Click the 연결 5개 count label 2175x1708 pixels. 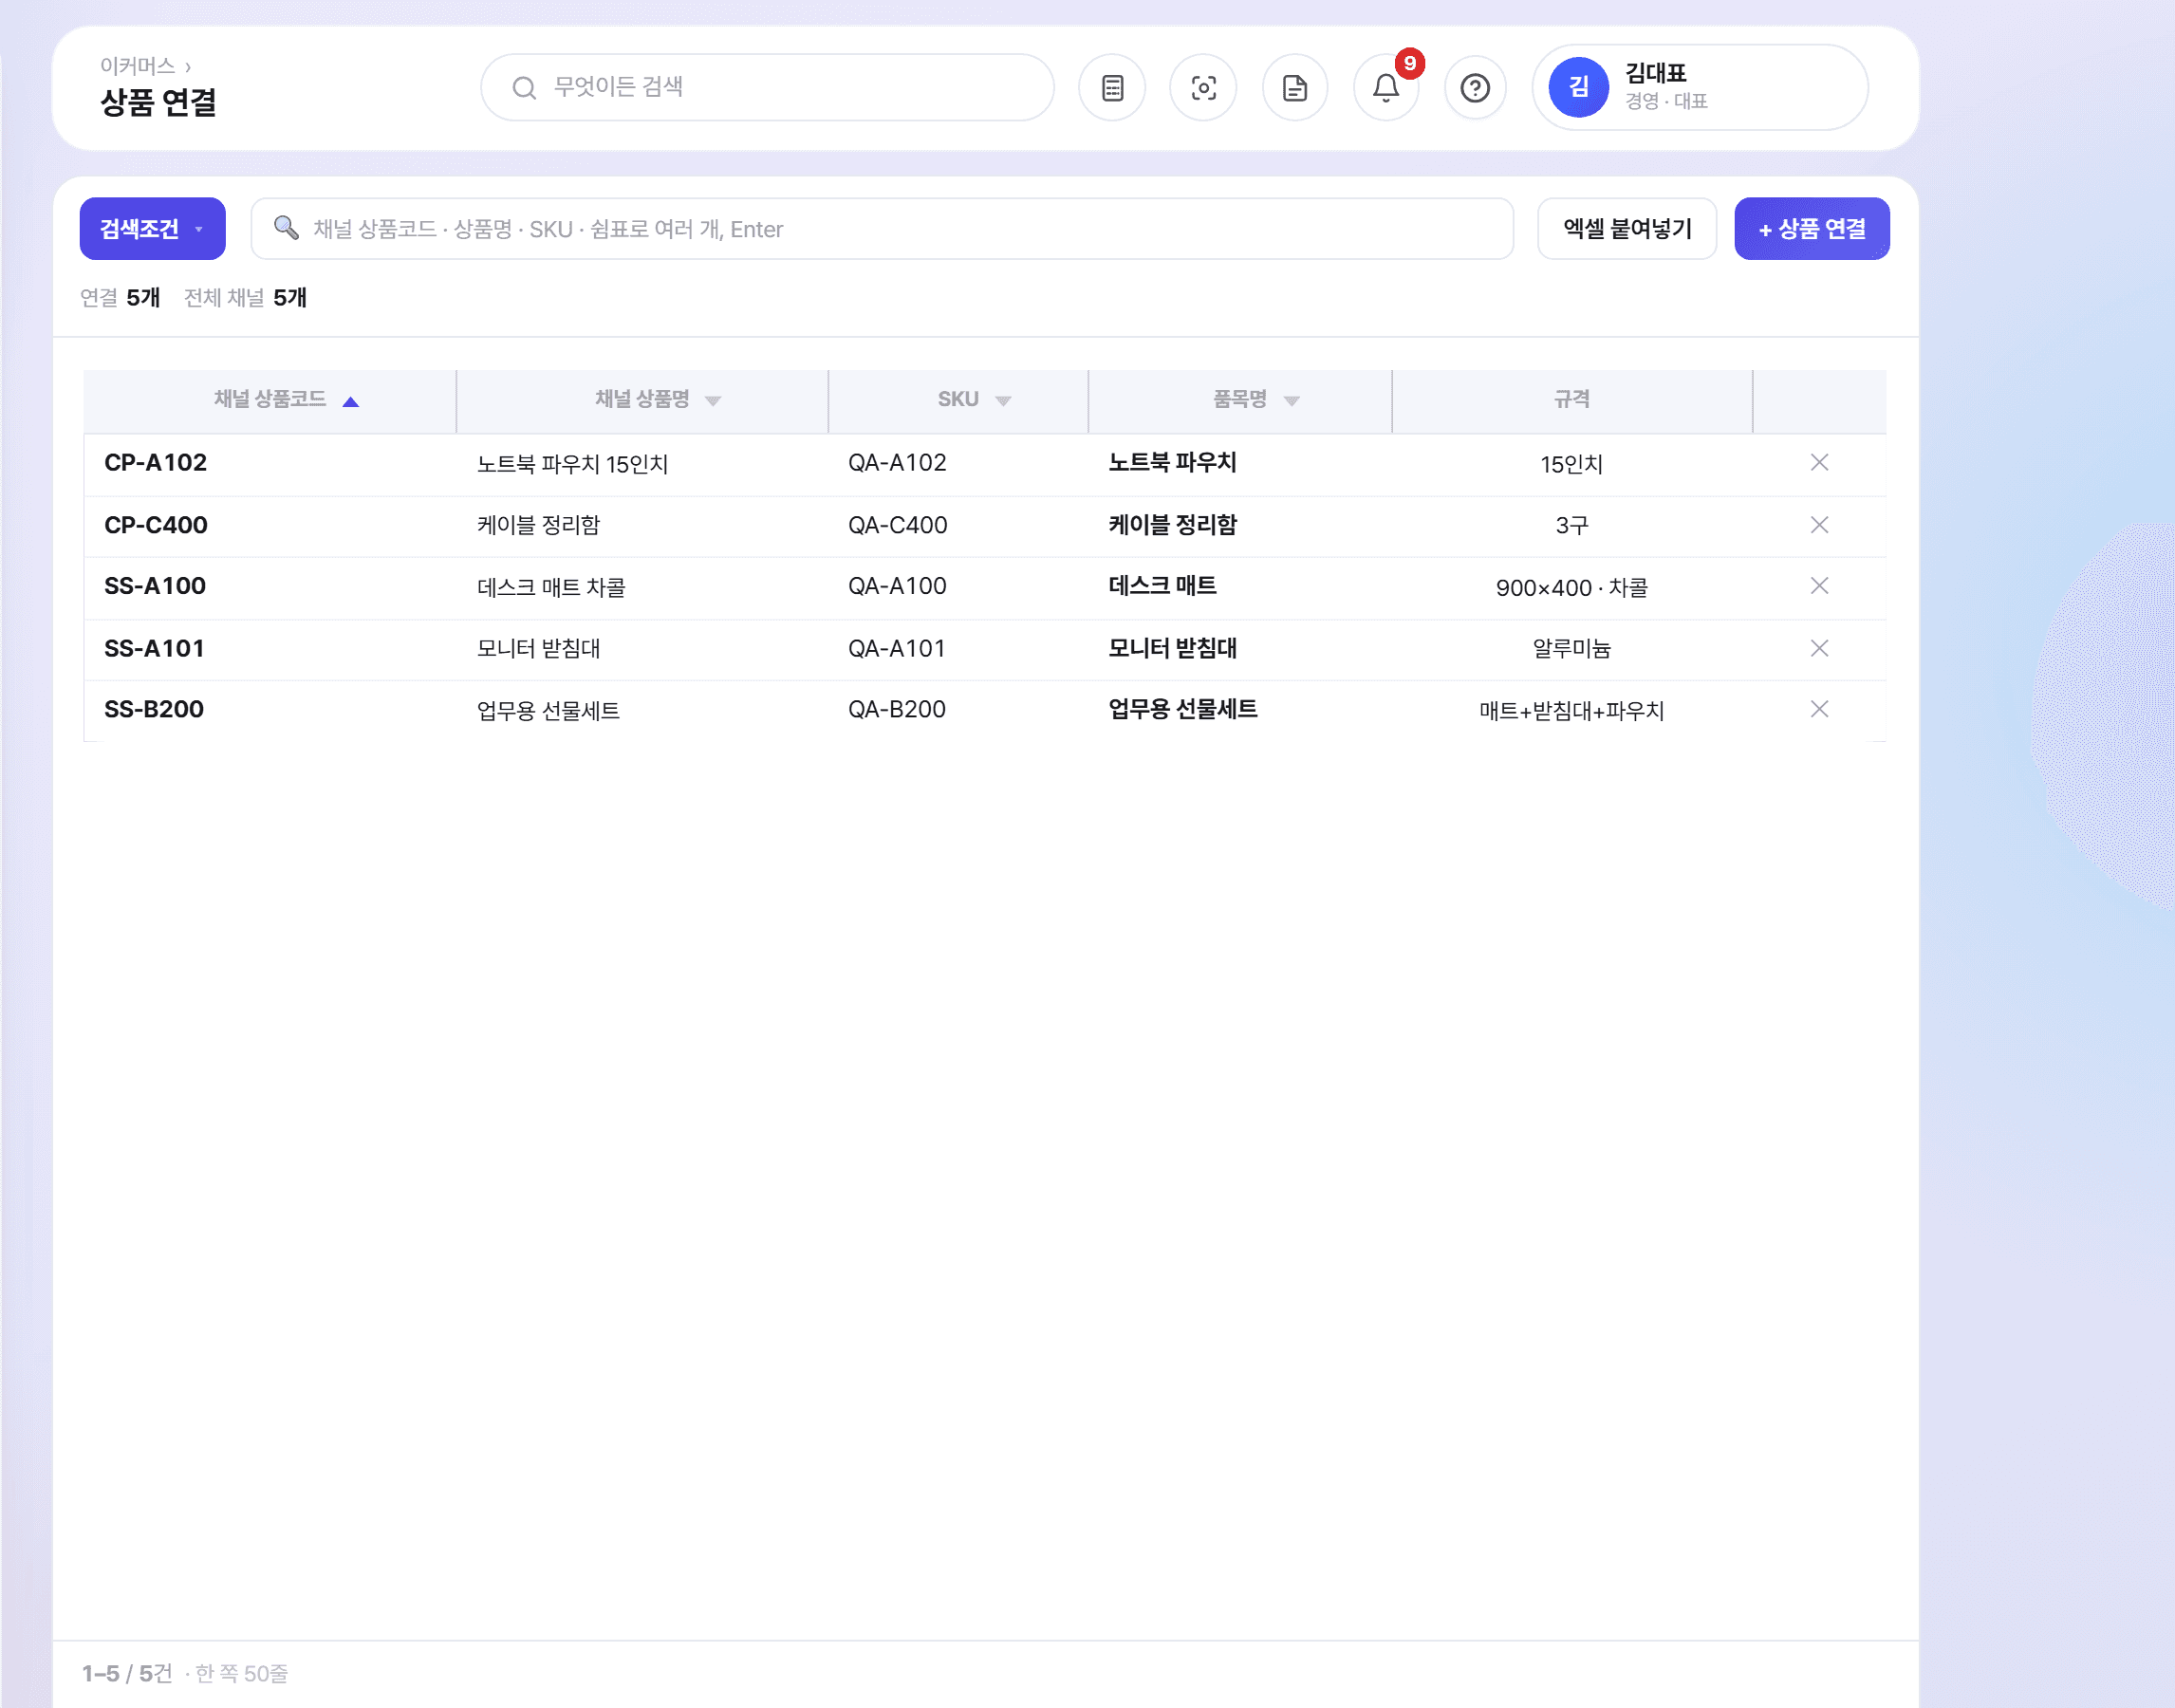pyautogui.click(x=120, y=298)
